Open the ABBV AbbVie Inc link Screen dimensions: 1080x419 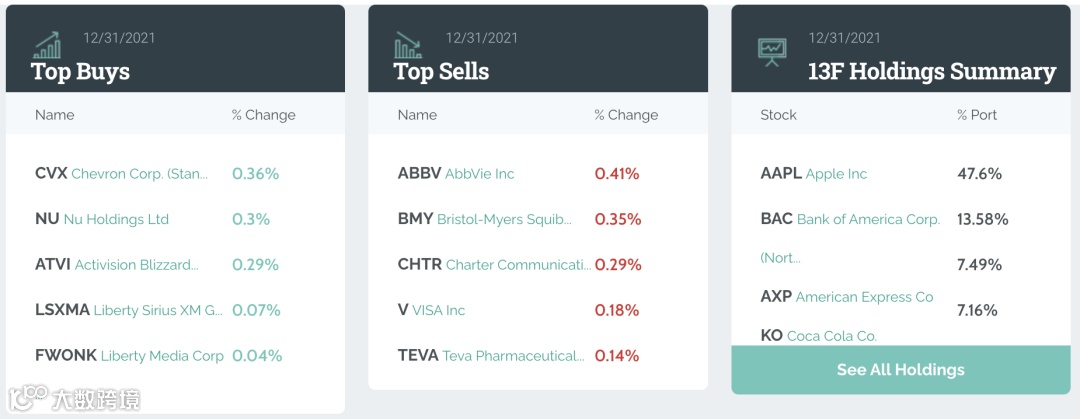point(456,174)
